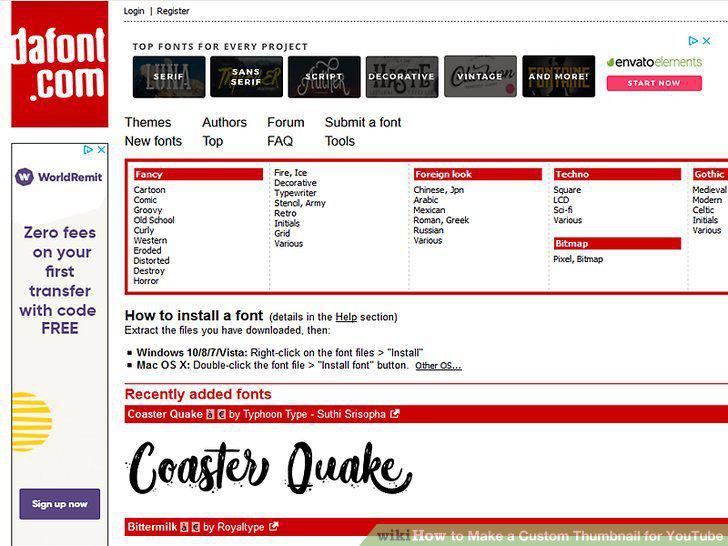Click the Start Now button

coord(654,83)
